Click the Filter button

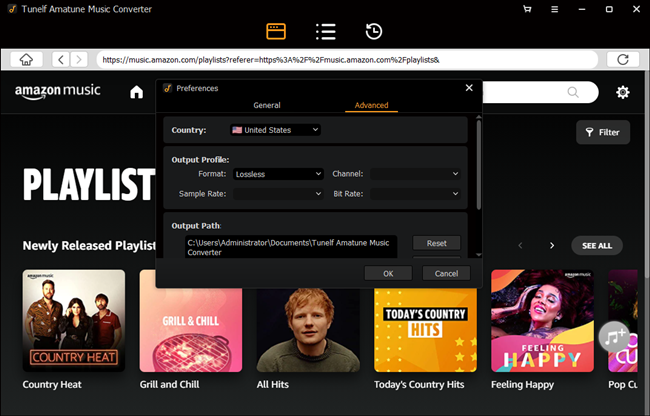tap(603, 132)
